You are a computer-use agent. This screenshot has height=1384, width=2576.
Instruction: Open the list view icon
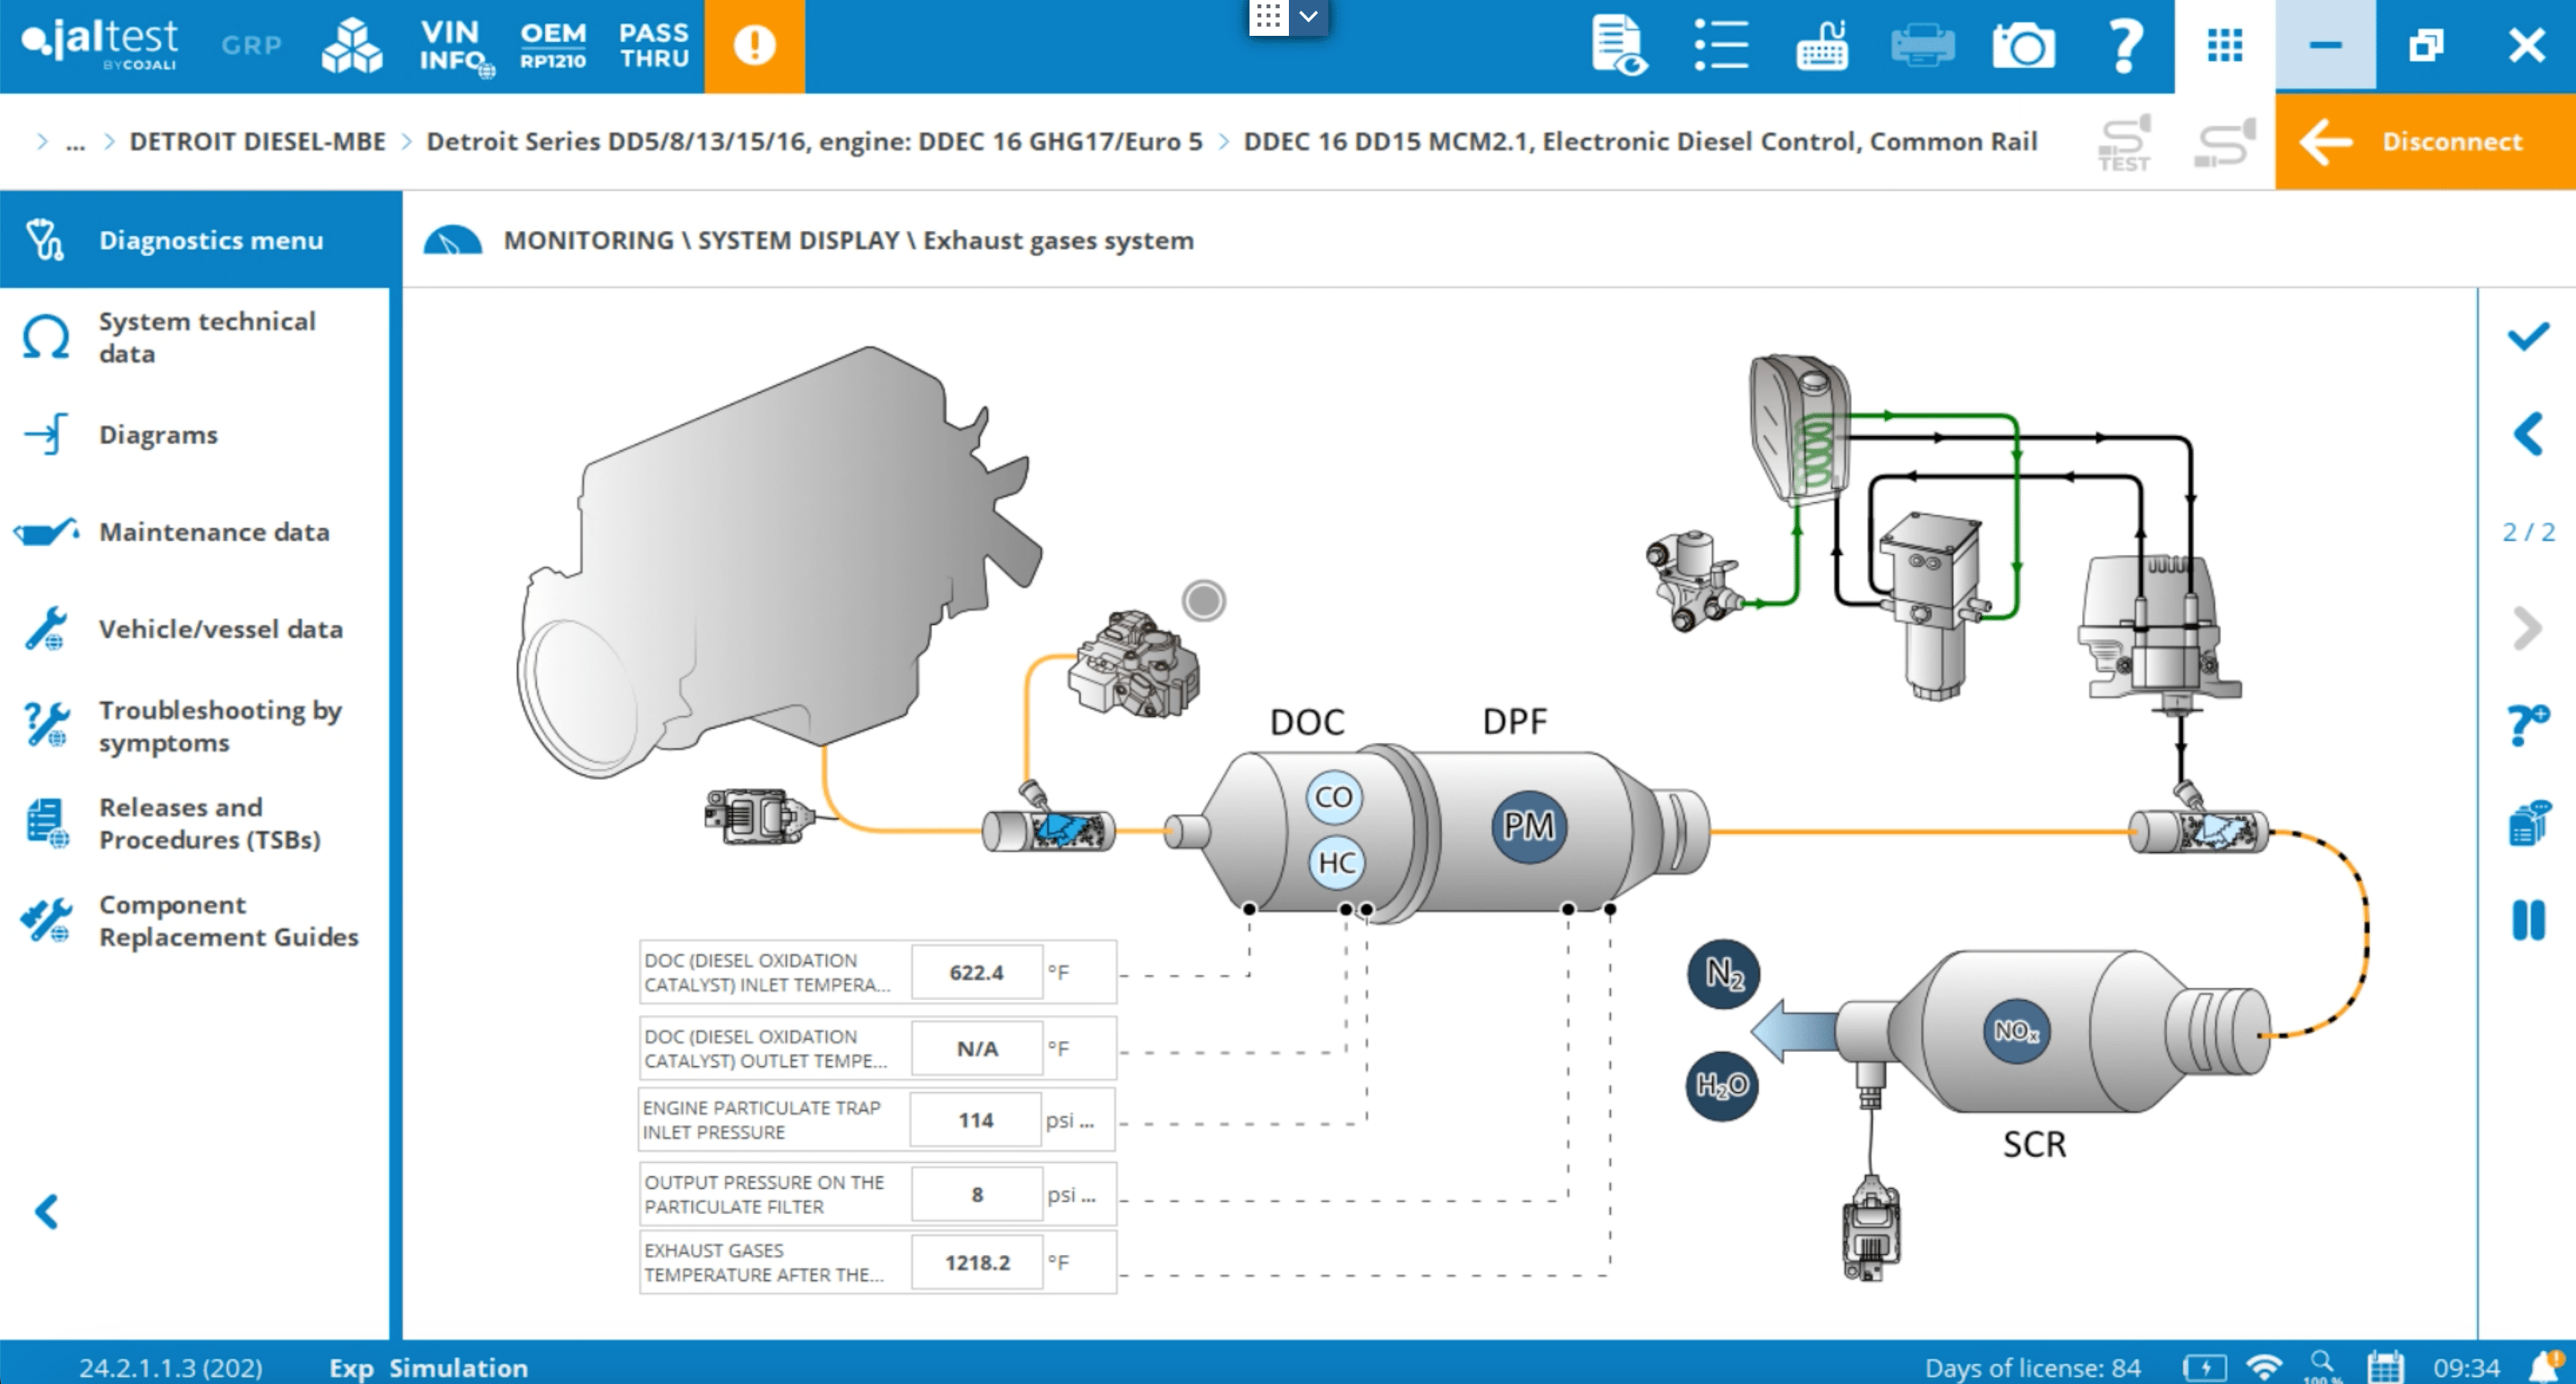(x=1720, y=46)
